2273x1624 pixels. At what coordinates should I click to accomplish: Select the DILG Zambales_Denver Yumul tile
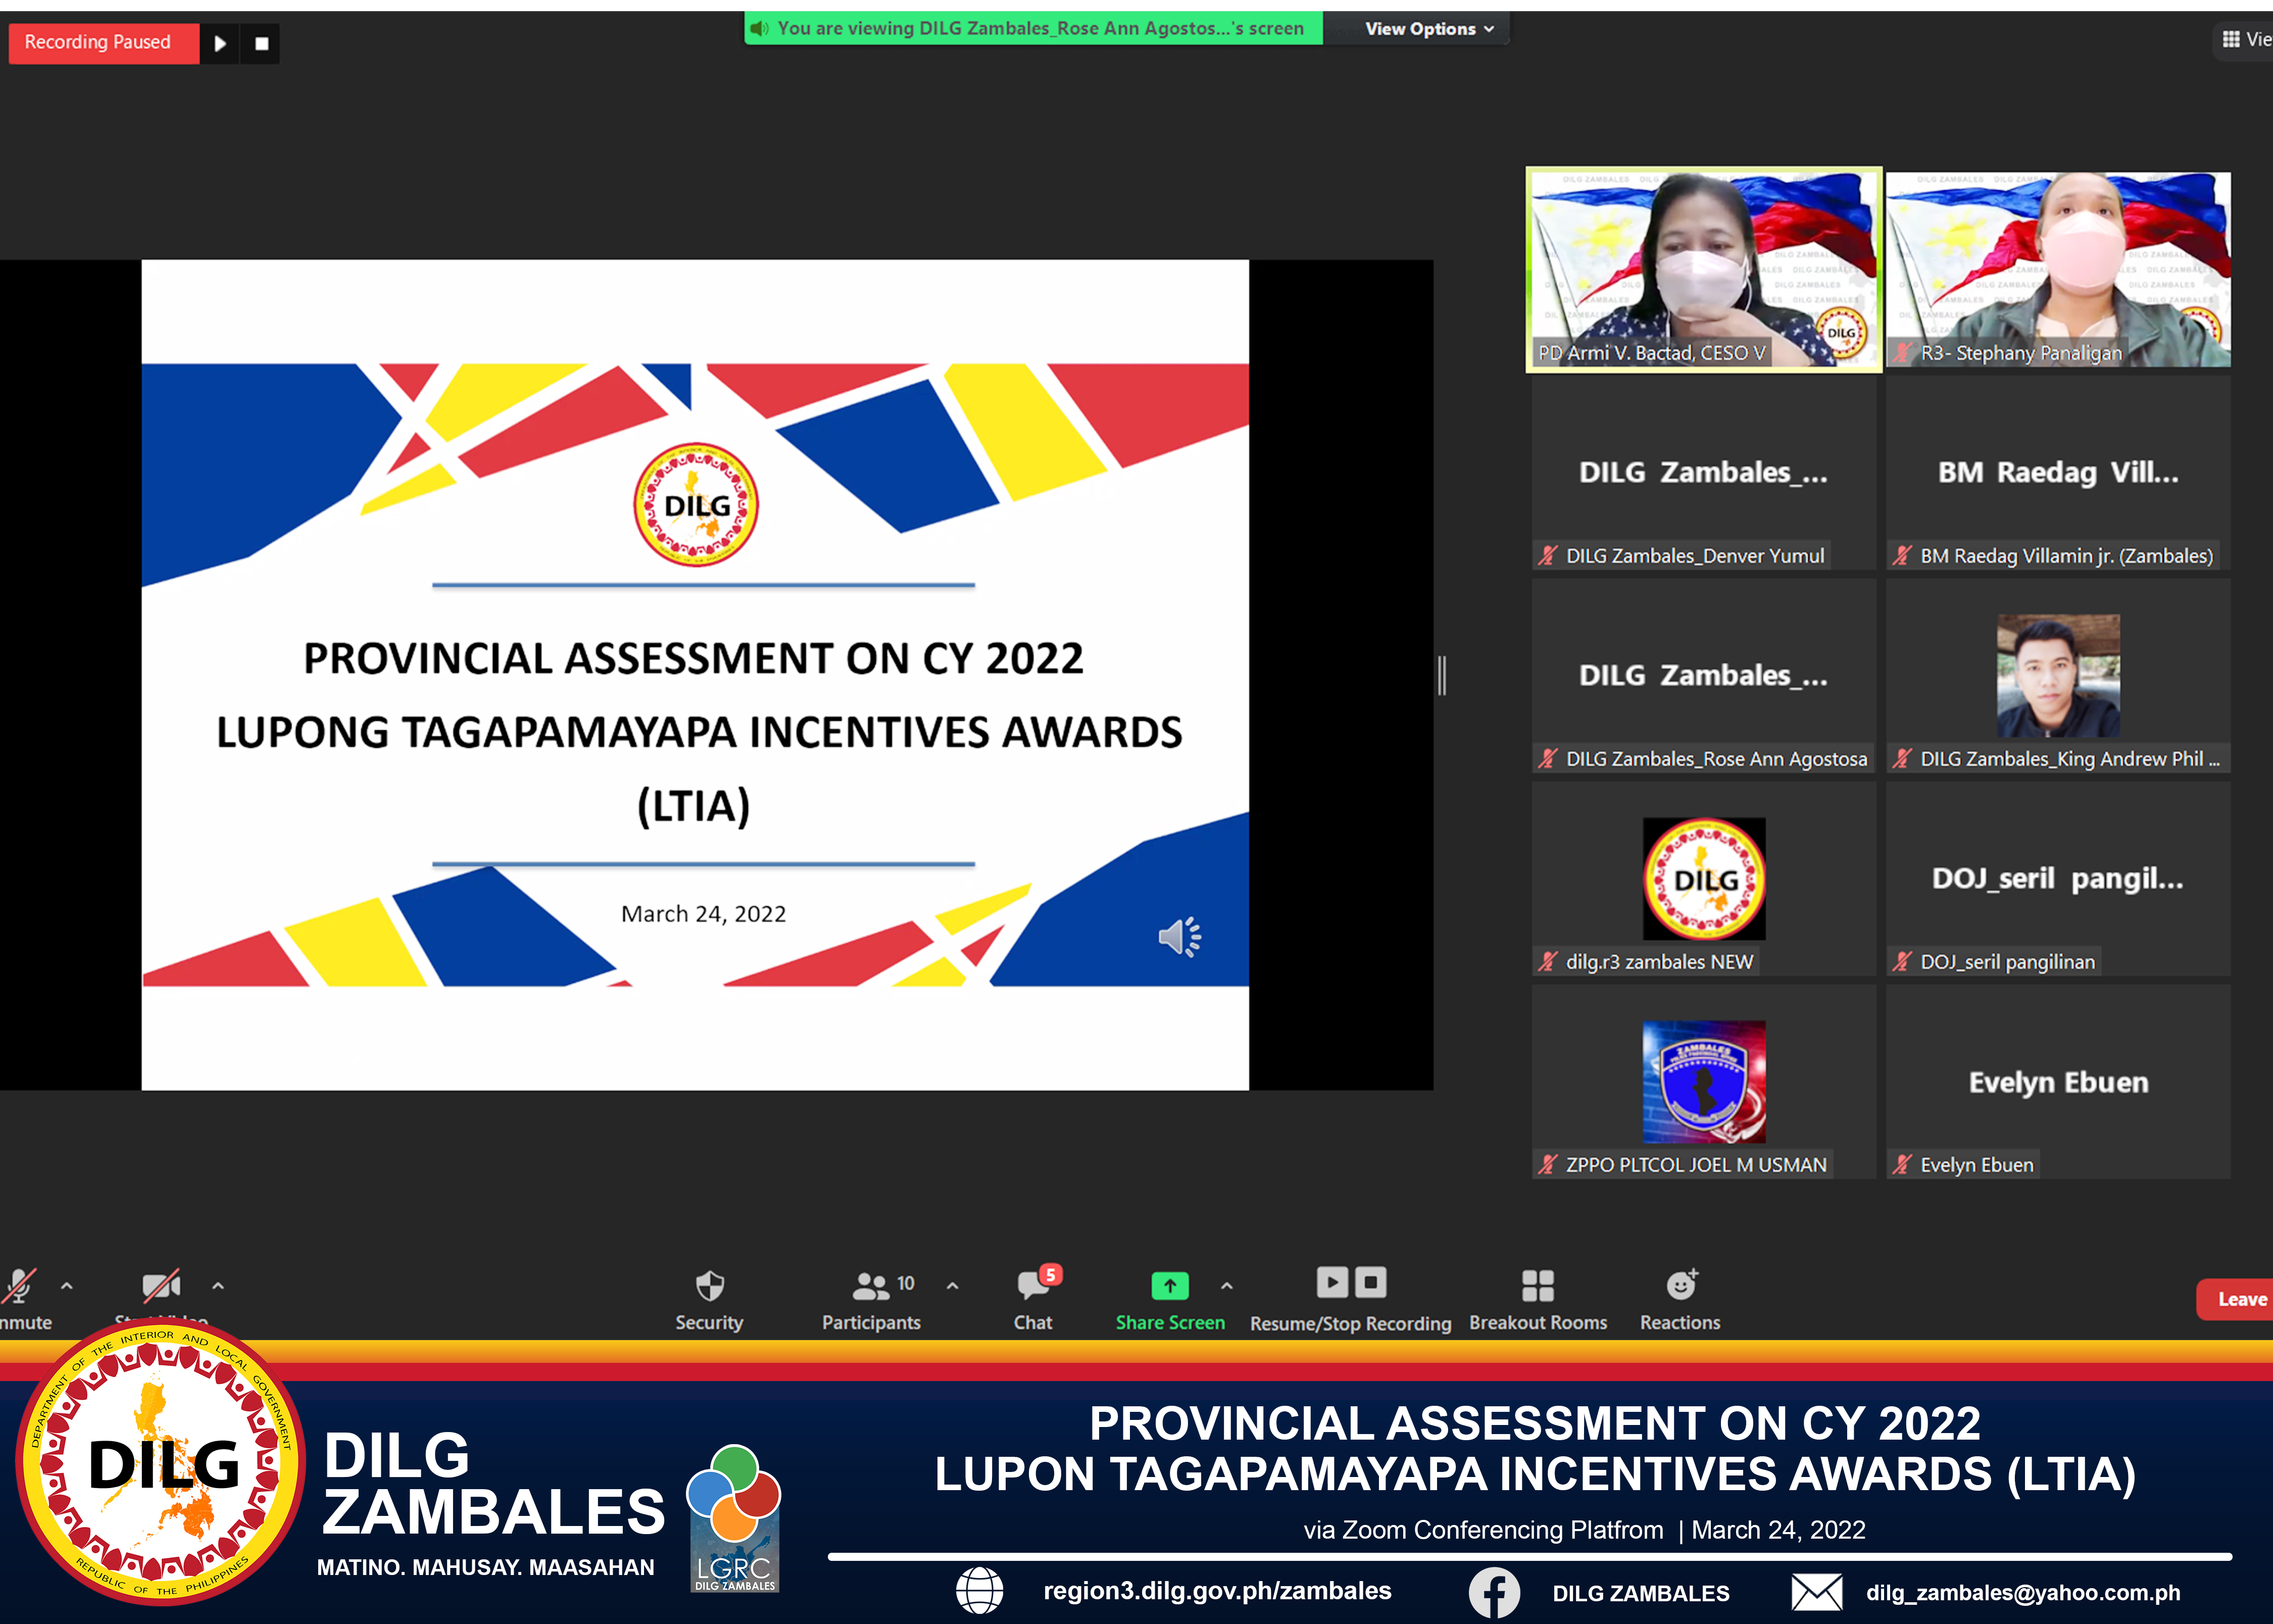click(x=1704, y=473)
